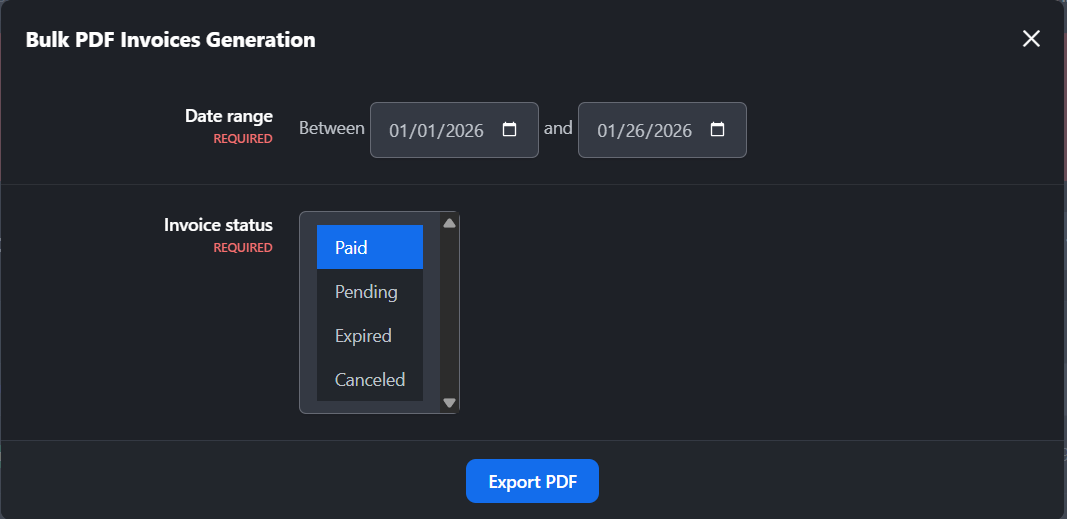Screen dimensions: 1067x519
Task: Click the Bulk PDF Invoices Generation title
Action: click(170, 39)
